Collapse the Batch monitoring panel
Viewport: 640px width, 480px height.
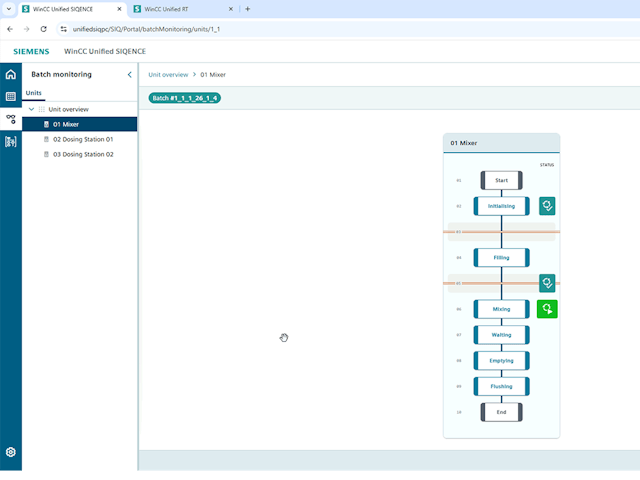(x=129, y=74)
